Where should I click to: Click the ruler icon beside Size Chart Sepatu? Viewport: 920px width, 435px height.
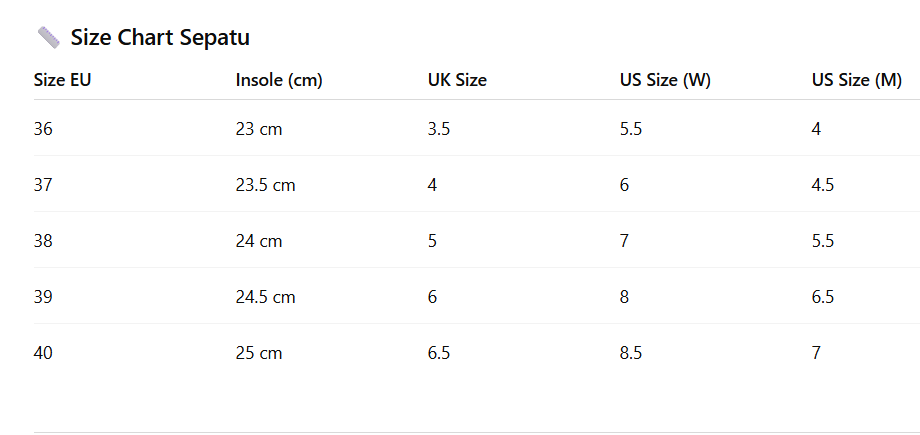[48, 38]
